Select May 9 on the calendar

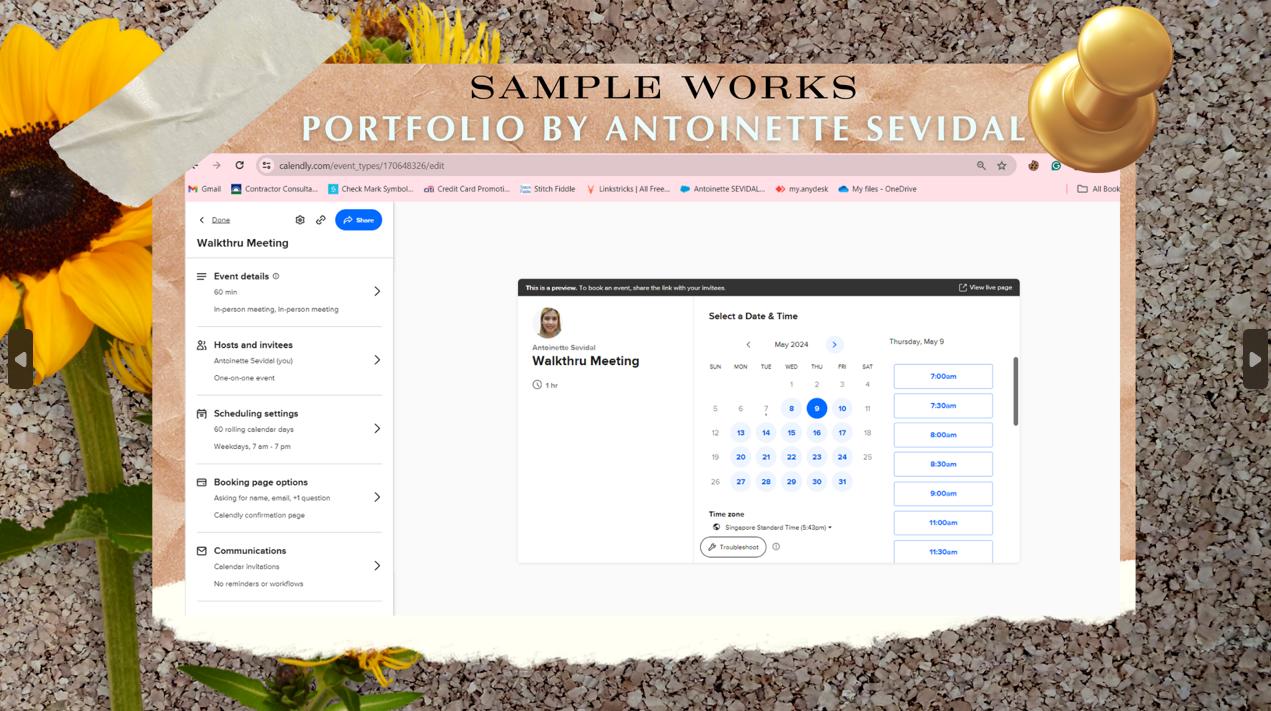click(x=817, y=408)
